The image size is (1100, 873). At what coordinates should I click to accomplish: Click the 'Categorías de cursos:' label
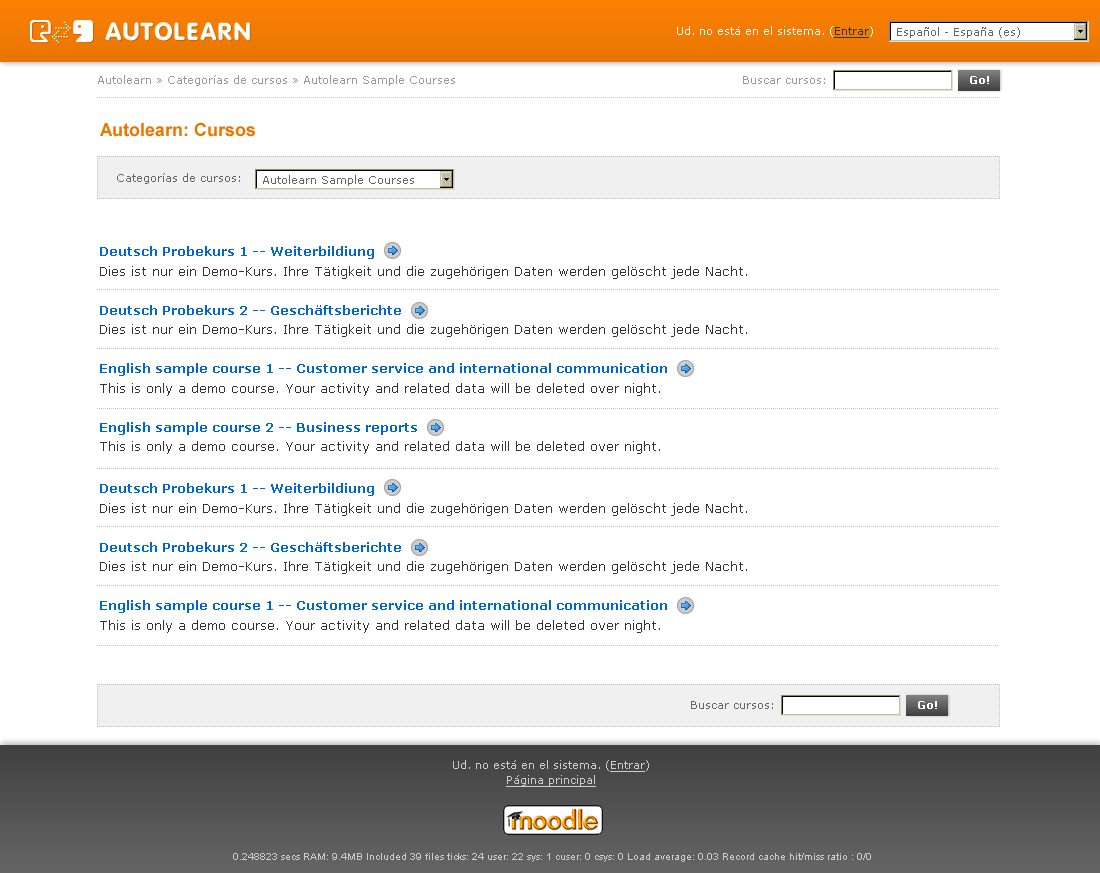(x=178, y=178)
